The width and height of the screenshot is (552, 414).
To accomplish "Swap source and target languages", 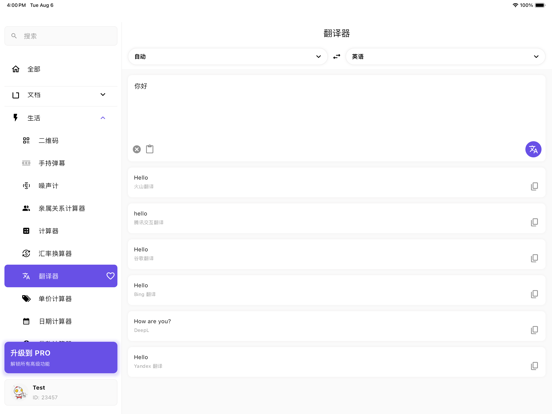I will coord(337,56).
